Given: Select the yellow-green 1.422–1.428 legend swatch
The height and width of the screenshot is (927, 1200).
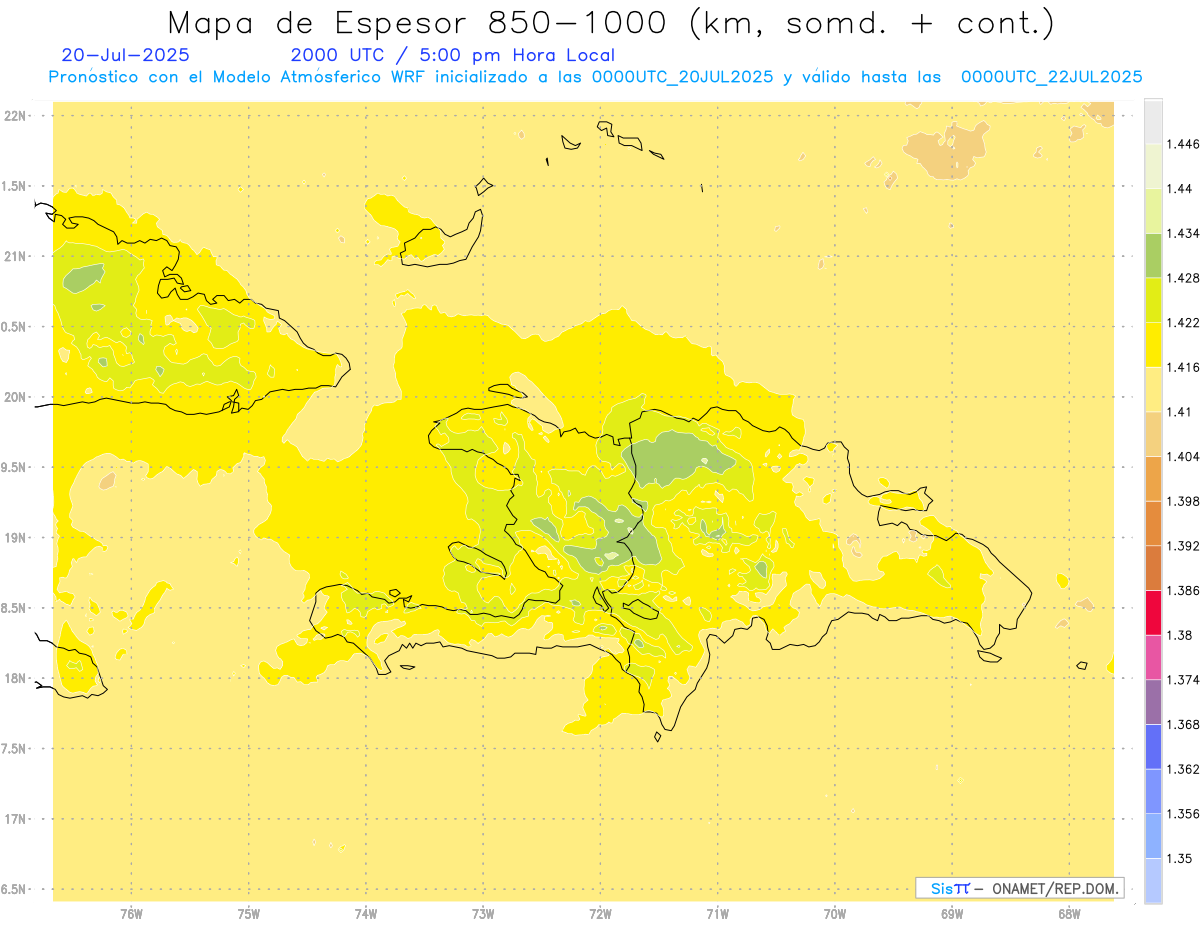Looking at the screenshot, I should [1153, 300].
